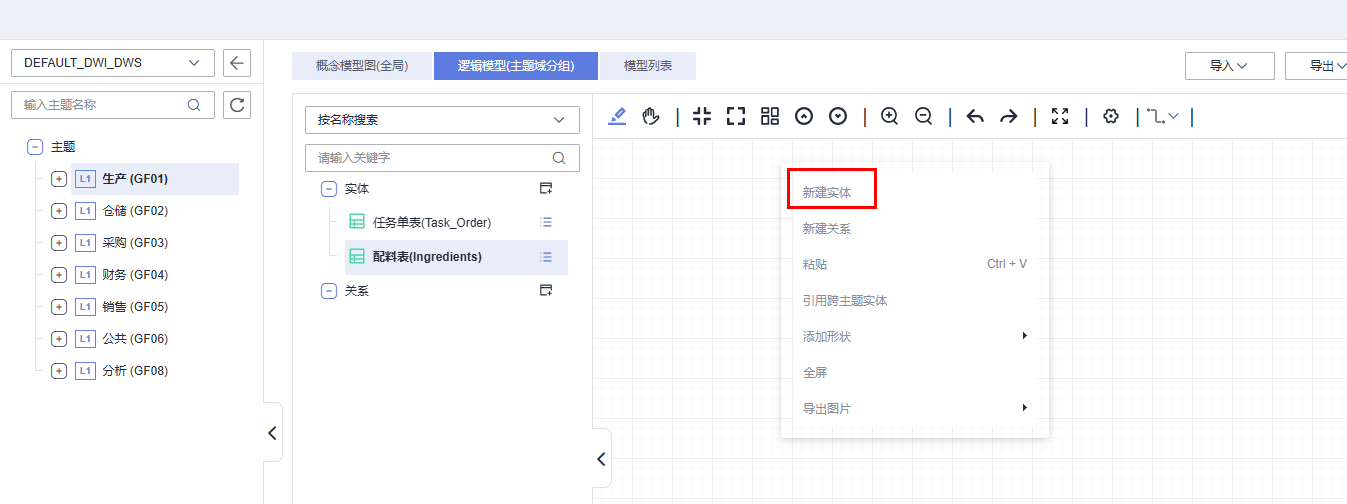Expand the 财务 (GF04) node
The image size is (1347, 504).
point(59,275)
